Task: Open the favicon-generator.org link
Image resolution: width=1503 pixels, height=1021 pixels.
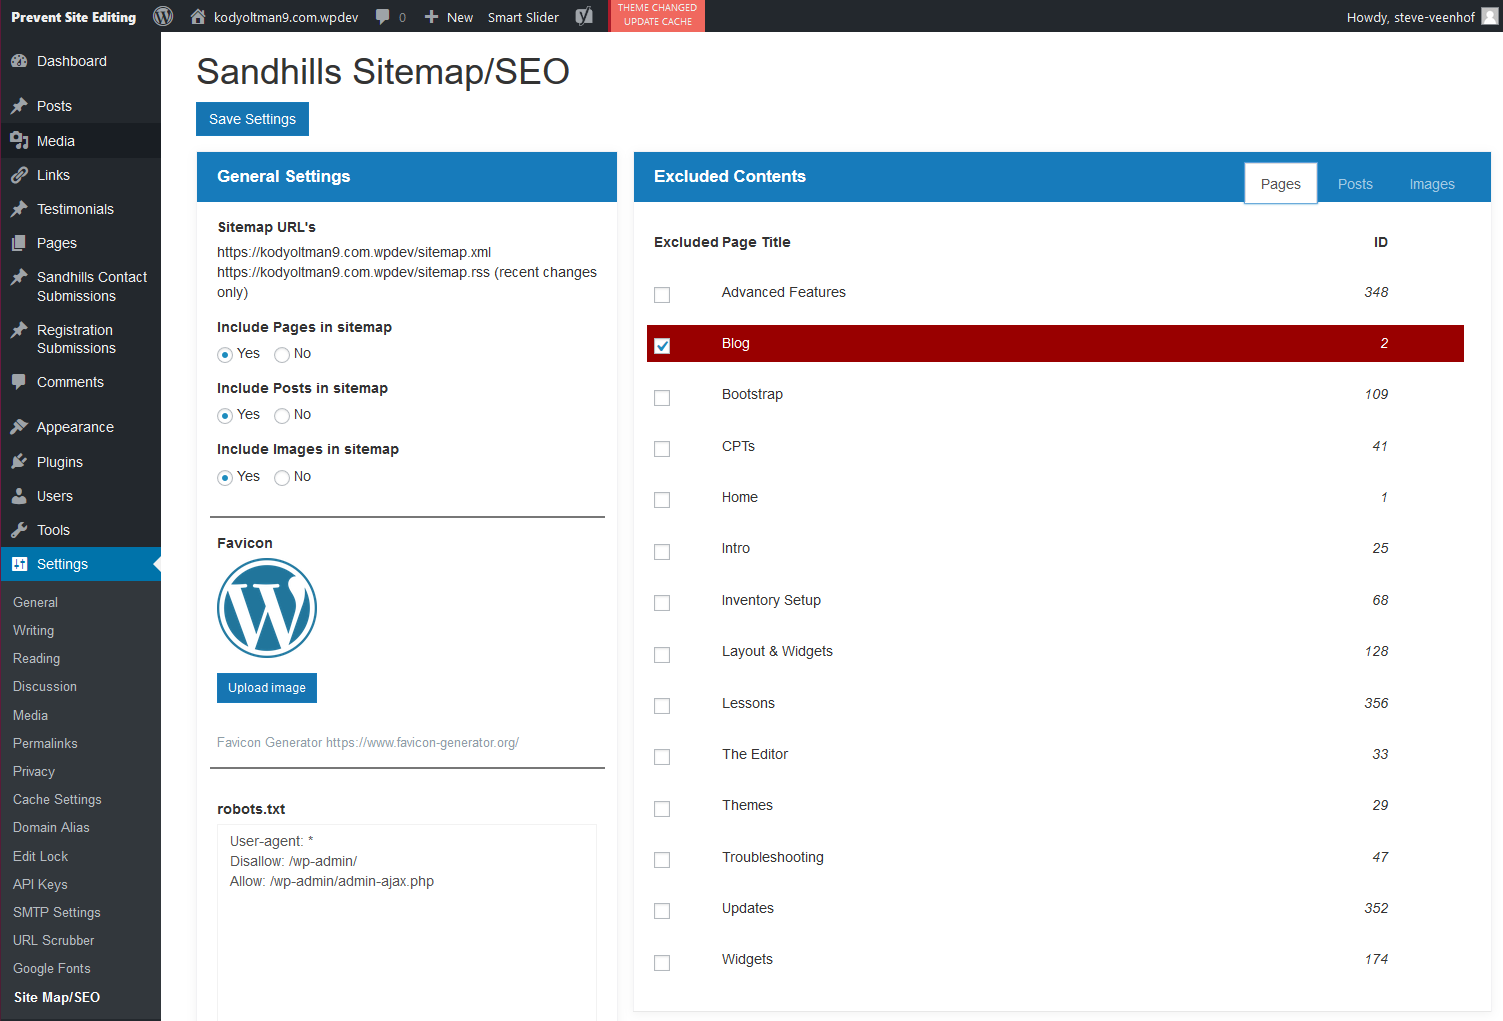Action: [422, 742]
